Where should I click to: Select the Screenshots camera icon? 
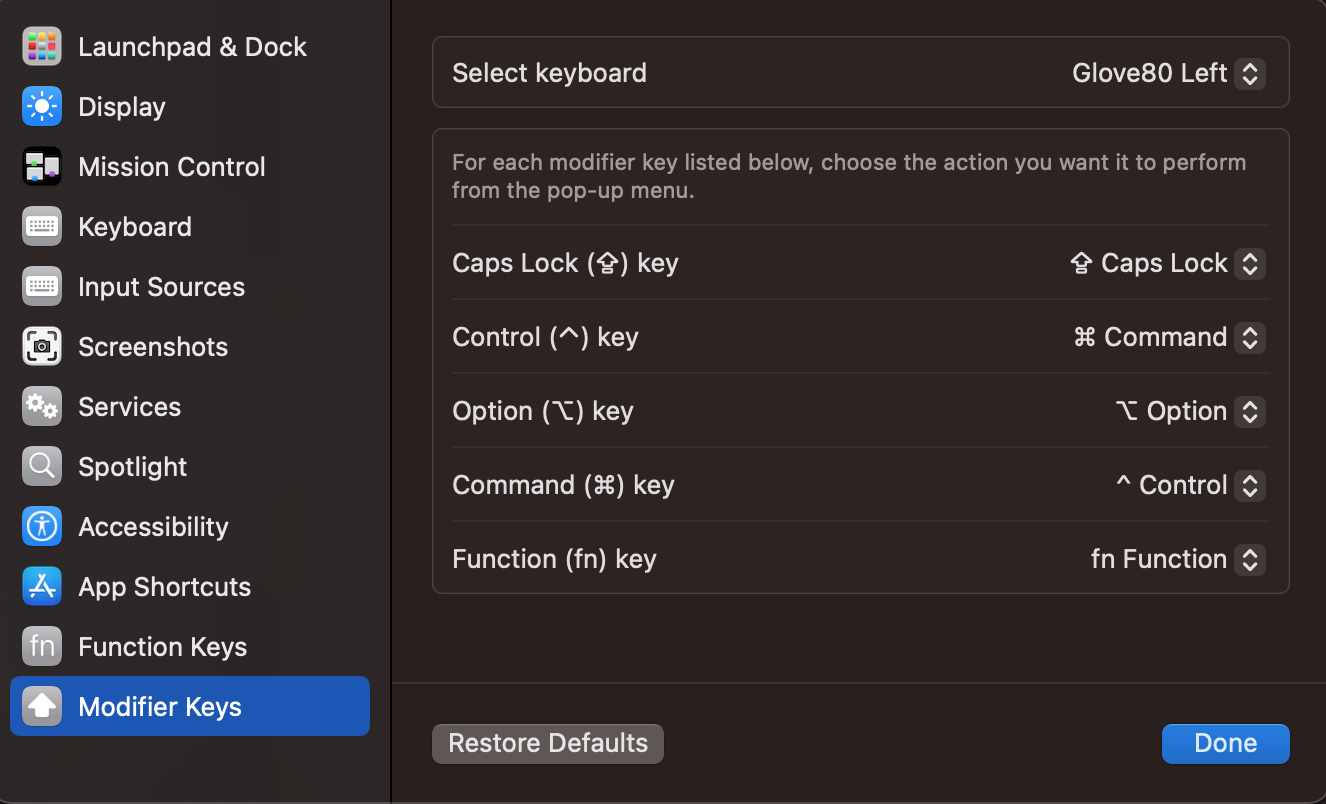coord(42,347)
